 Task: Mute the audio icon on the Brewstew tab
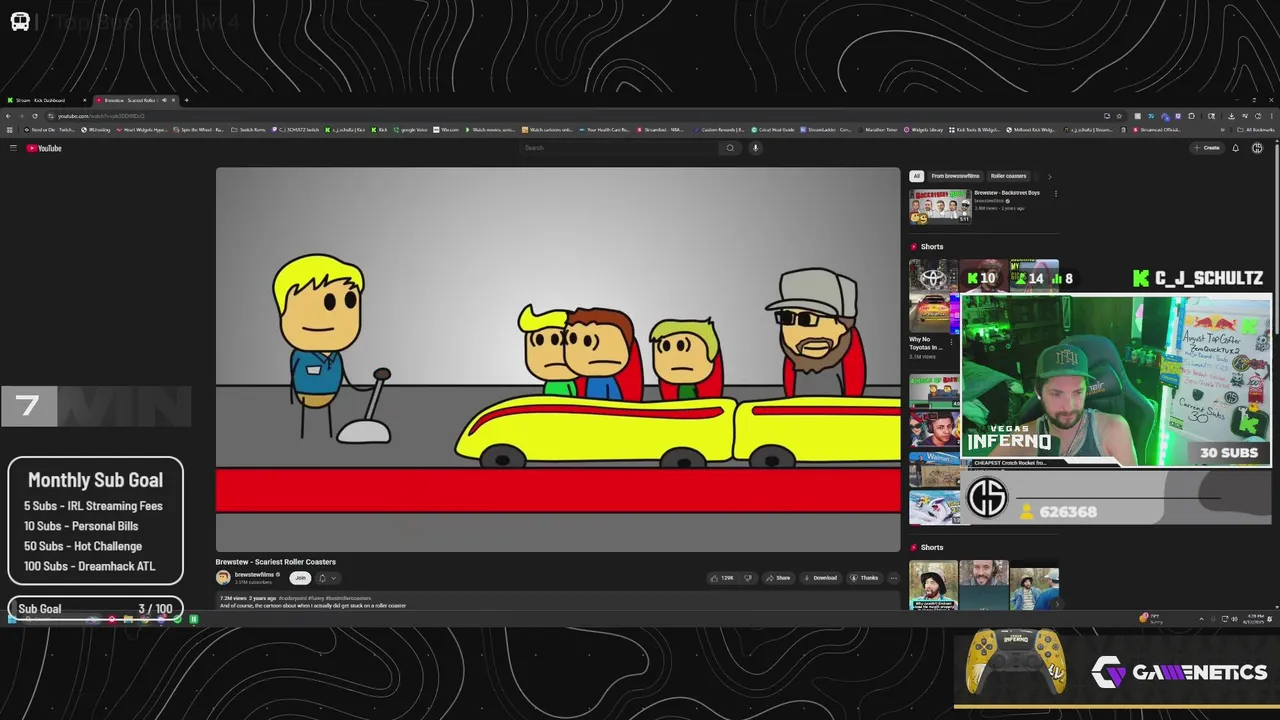point(164,100)
